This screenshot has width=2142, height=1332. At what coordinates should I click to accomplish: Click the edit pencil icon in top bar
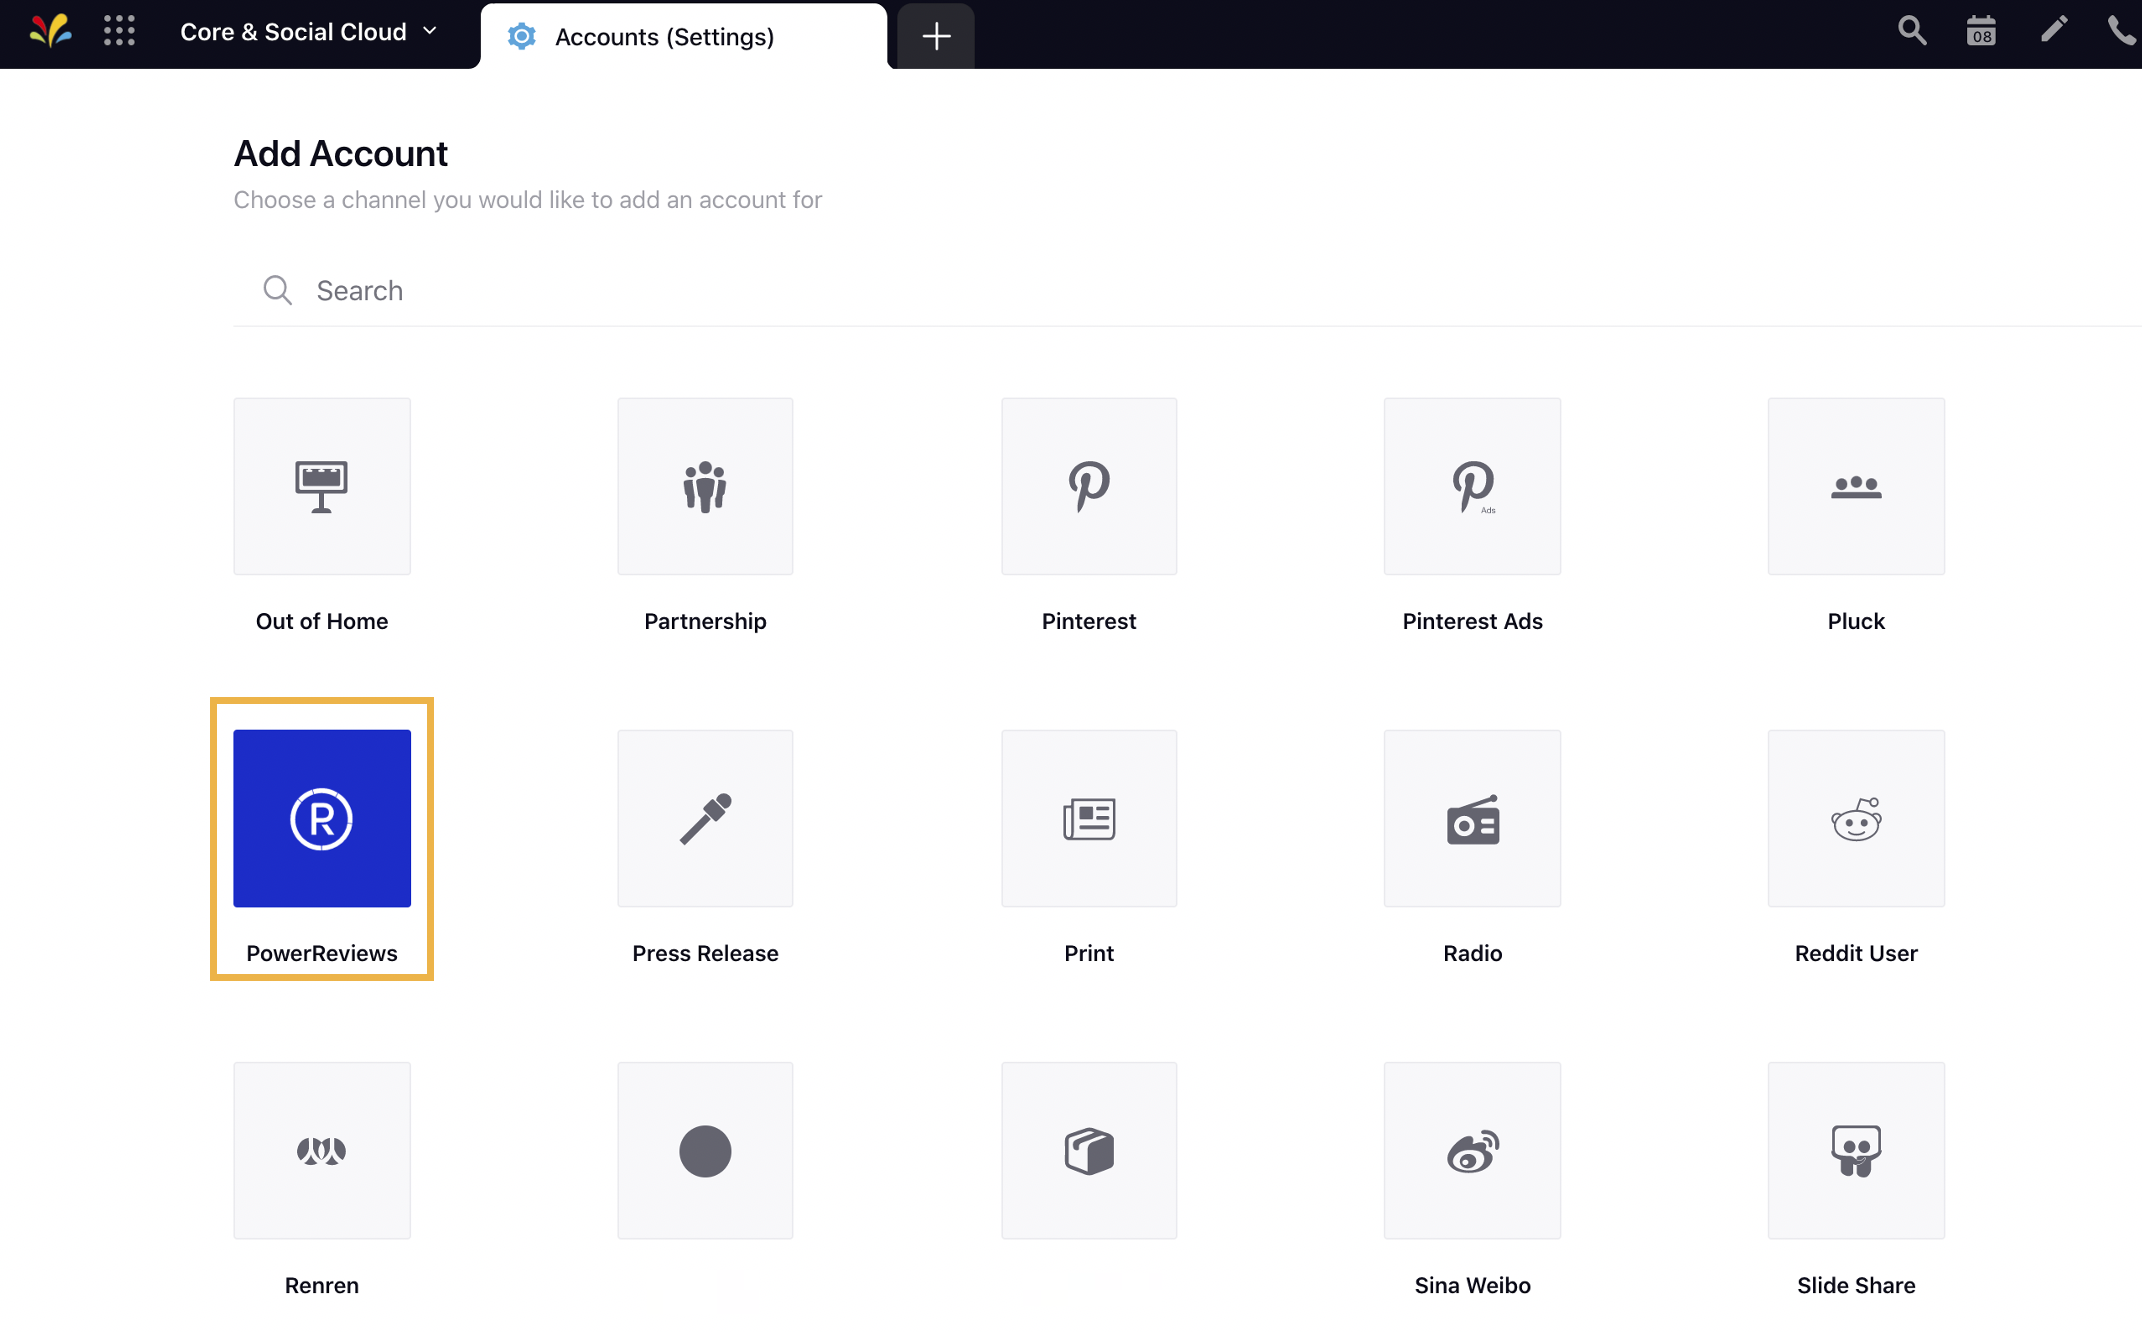click(x=2051, y=34)
